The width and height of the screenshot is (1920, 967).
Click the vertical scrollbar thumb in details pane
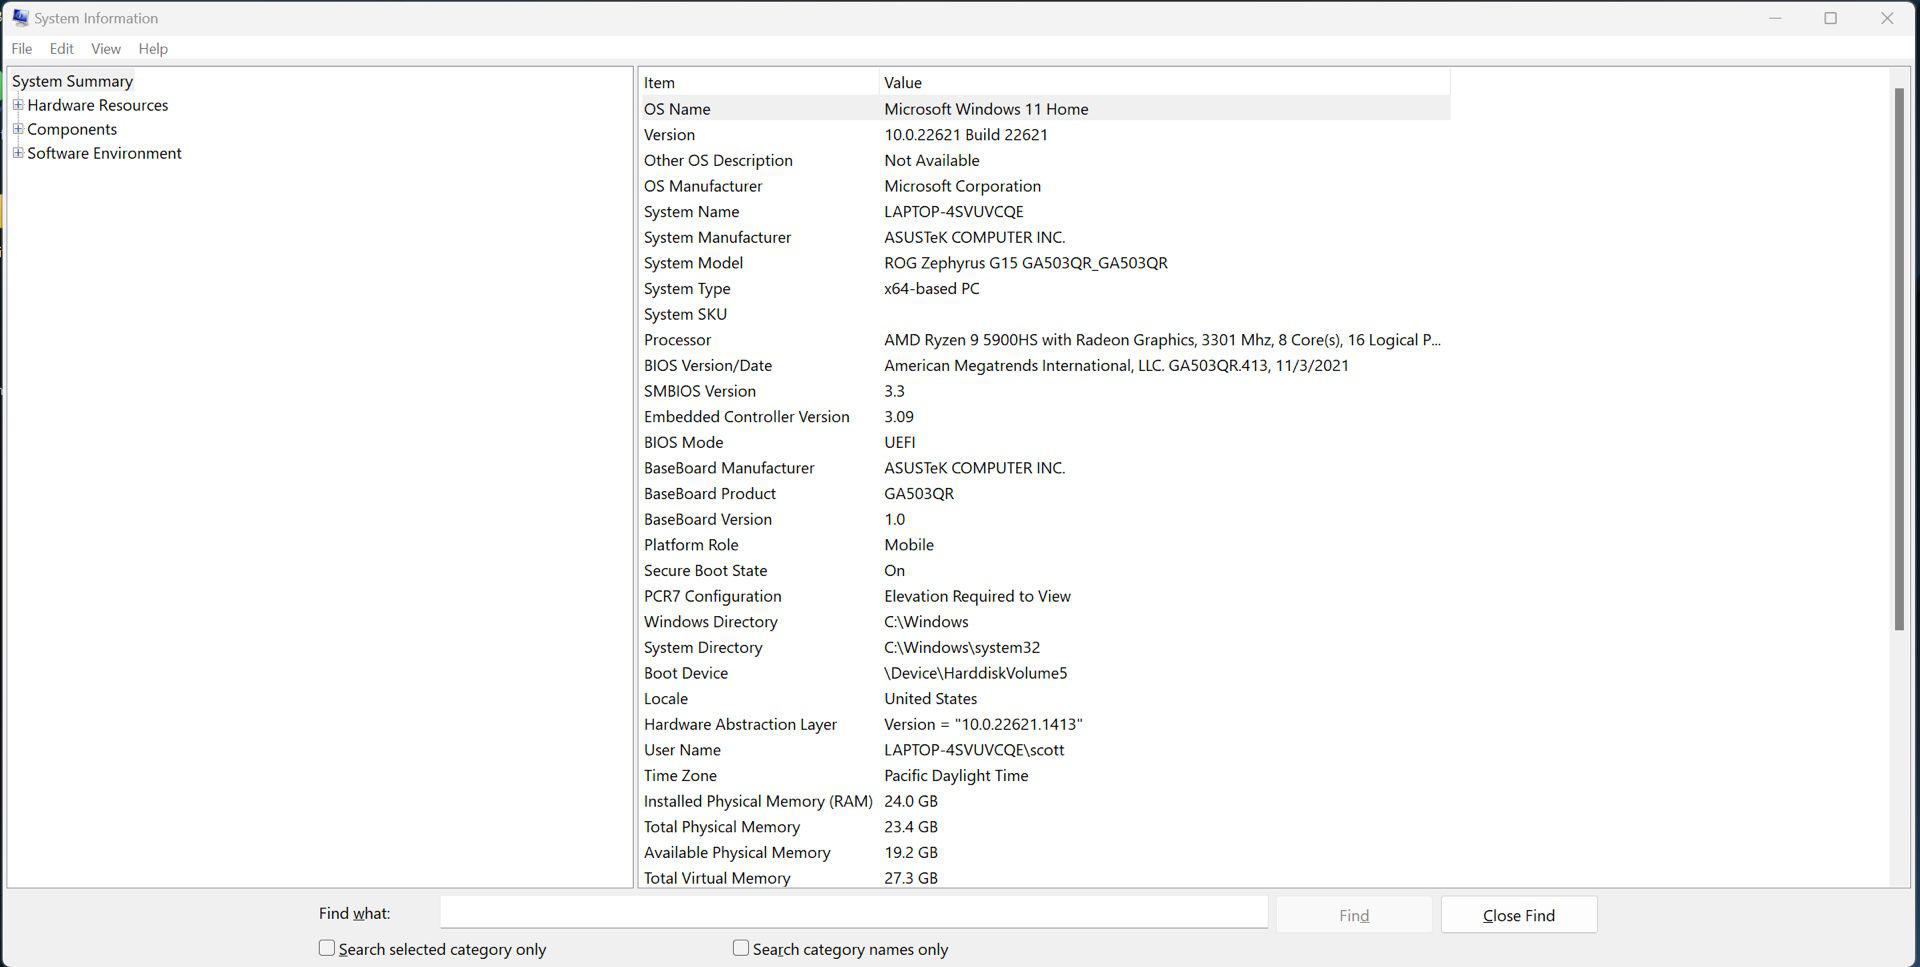click(x=1899, y=359)
